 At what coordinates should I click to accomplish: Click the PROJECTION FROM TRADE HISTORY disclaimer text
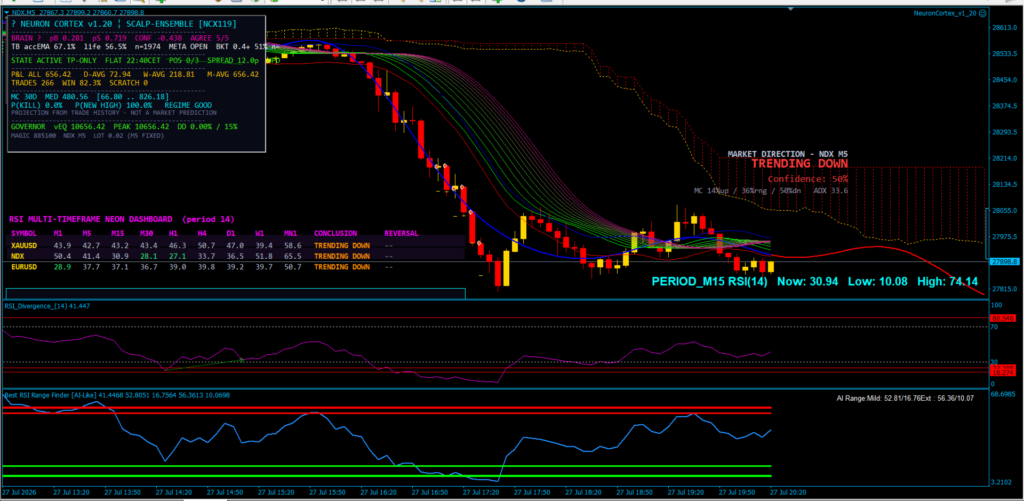tap(114, 113)
